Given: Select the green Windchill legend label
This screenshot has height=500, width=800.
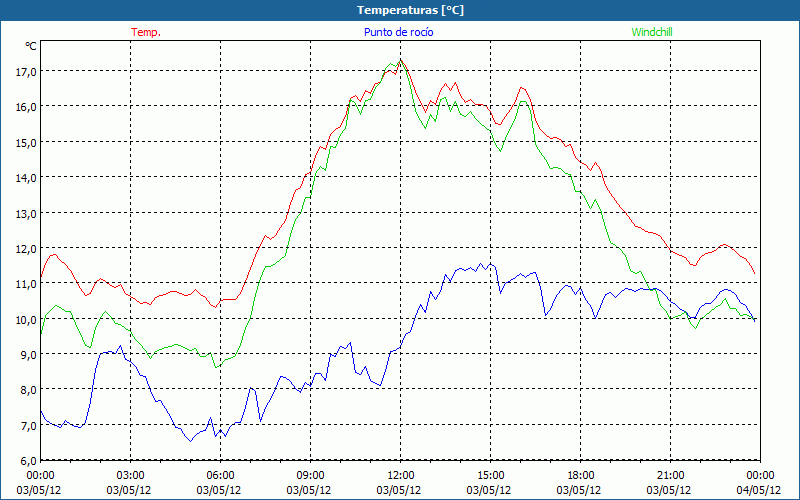Looking at the screenshot, I should tap(651, 32).
